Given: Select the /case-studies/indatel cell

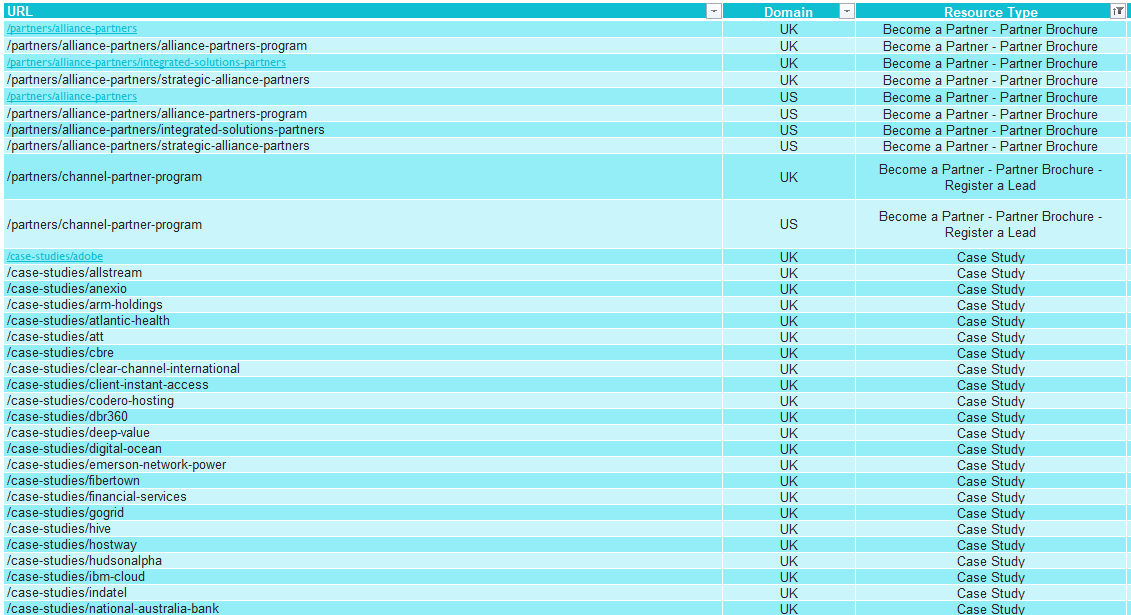Looking at the screenshot, I should 363,593.
